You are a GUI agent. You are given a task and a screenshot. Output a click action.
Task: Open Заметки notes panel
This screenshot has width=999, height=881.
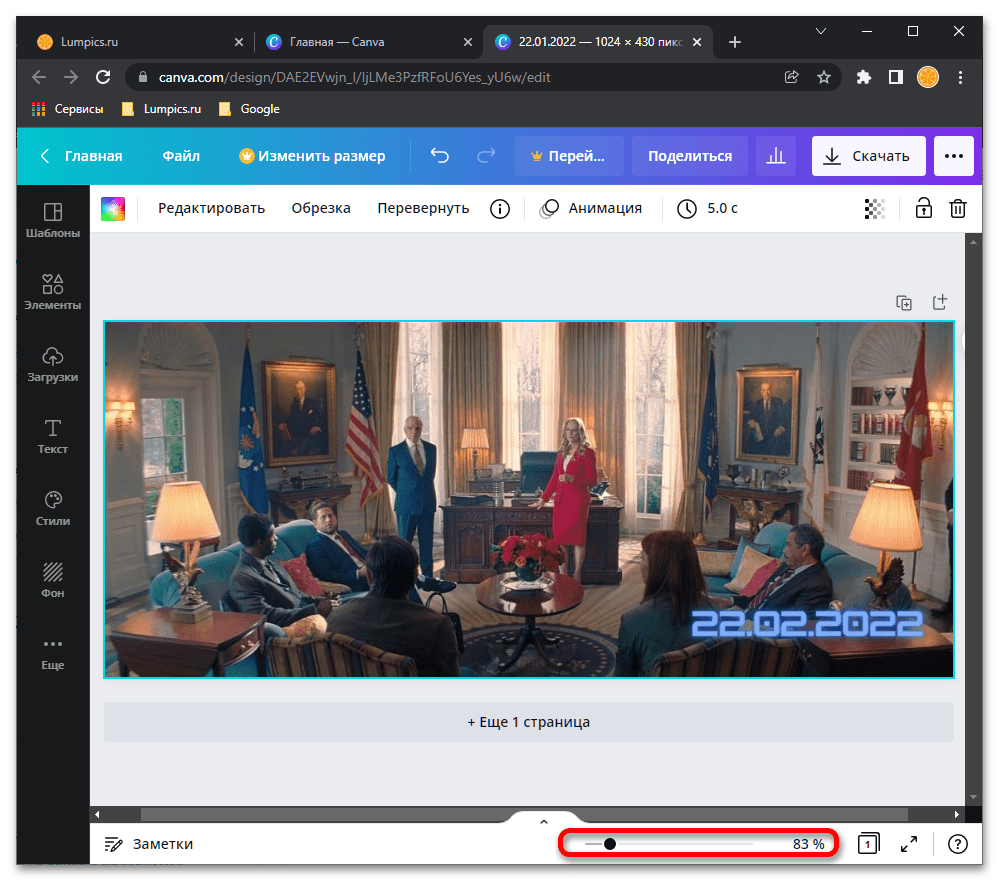pyautogui.click(x=148, y=843)
